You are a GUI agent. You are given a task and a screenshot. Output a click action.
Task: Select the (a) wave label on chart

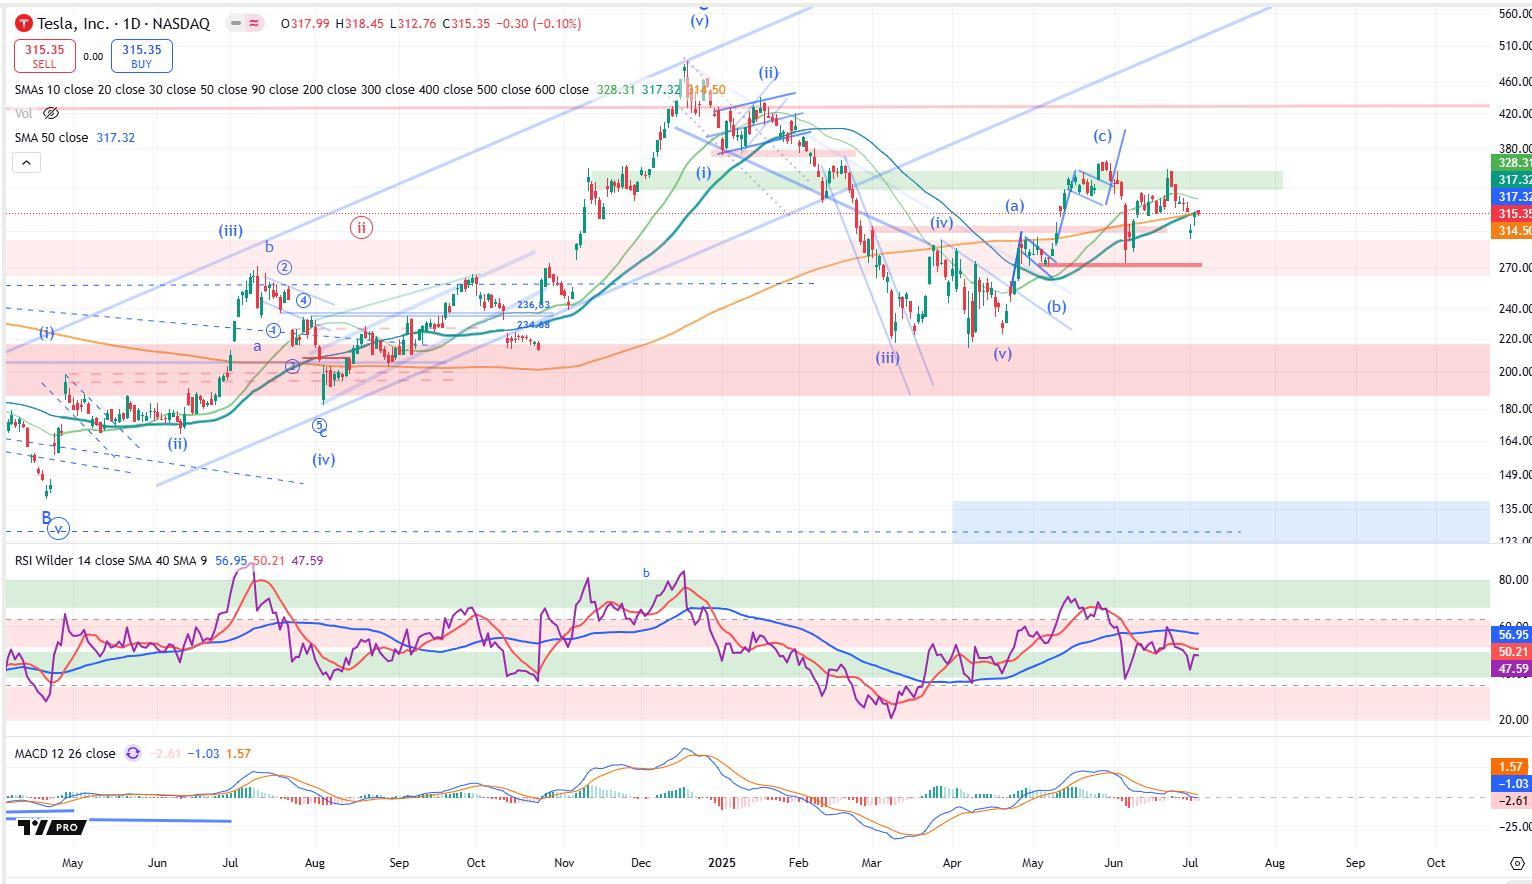pyautogui.click(x=1014, y=205)
